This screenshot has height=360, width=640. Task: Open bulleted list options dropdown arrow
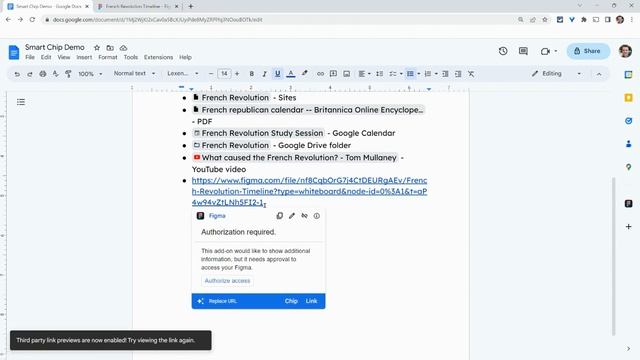tap(419, 74)
